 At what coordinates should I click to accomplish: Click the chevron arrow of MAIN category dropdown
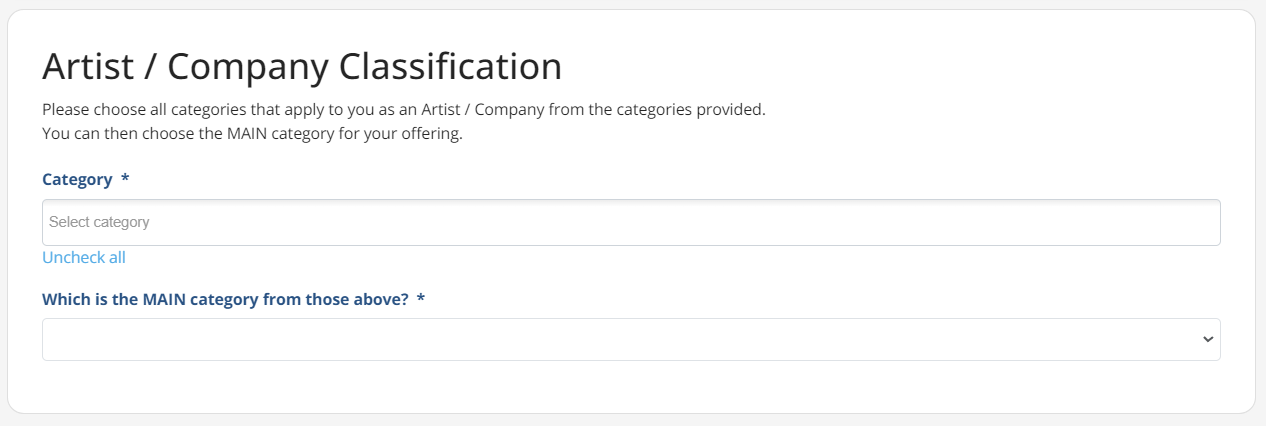[1207, 340]
